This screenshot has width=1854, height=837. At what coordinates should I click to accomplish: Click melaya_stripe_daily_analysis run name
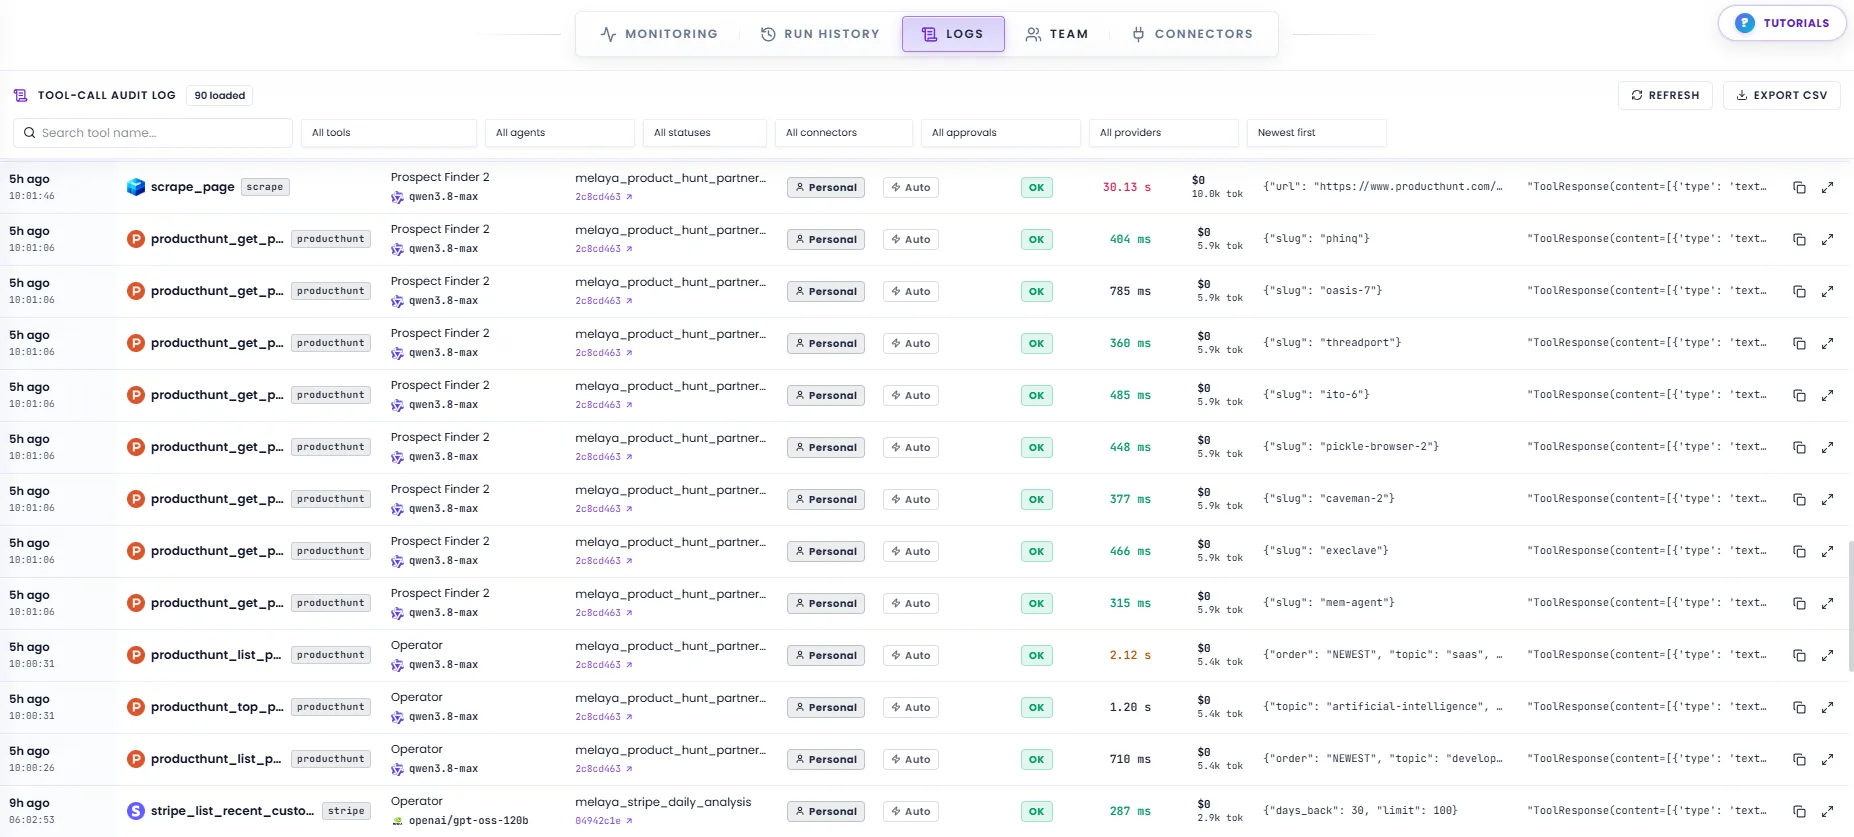[x=663, y=802]
